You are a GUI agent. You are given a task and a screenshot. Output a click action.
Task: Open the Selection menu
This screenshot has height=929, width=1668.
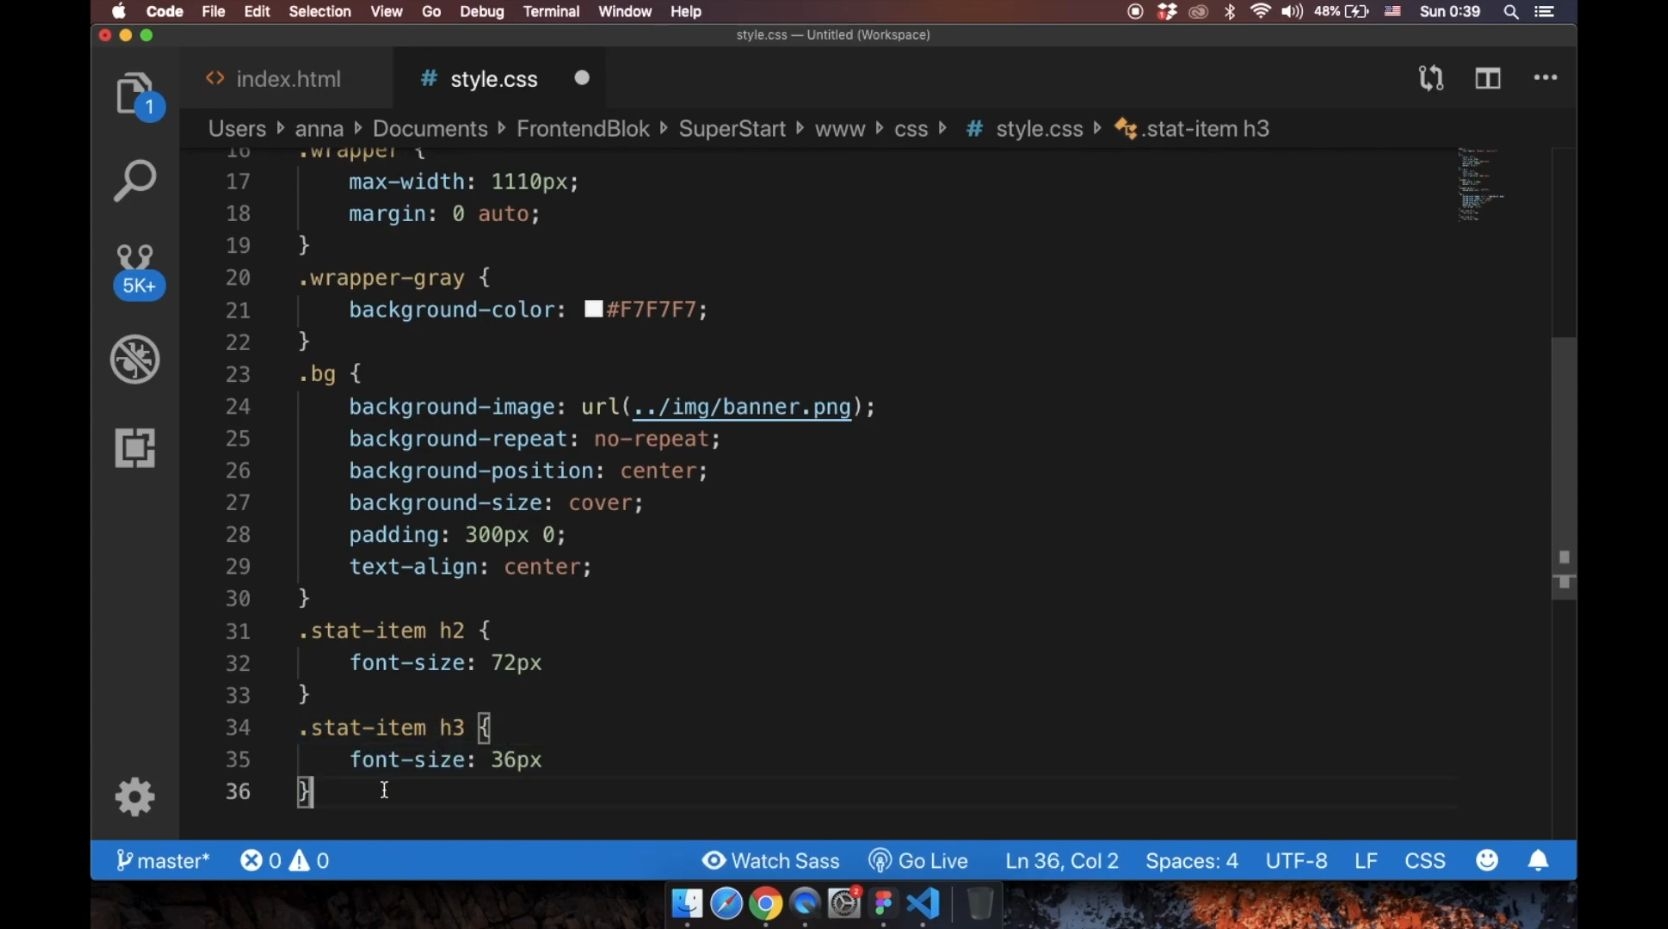[320, 12]
